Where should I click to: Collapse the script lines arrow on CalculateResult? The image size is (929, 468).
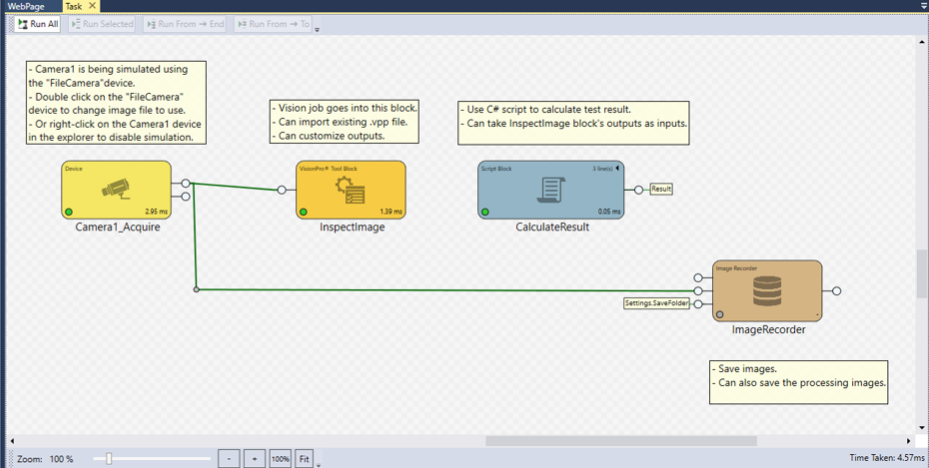coord(618,167)
